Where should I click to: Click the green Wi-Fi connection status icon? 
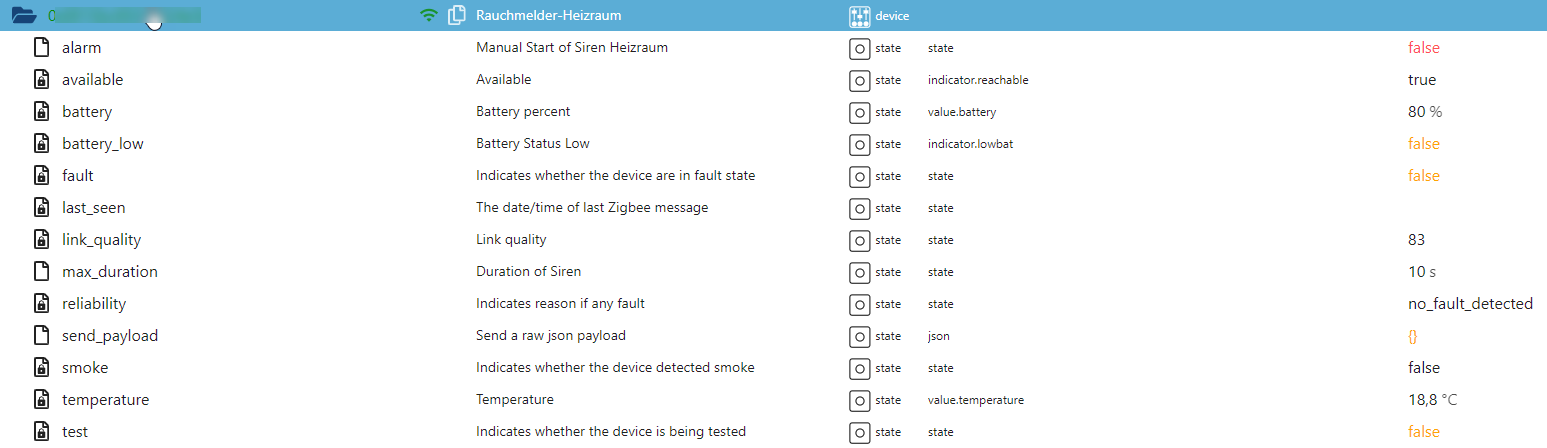pyautogui.click(x=429, y=15)
